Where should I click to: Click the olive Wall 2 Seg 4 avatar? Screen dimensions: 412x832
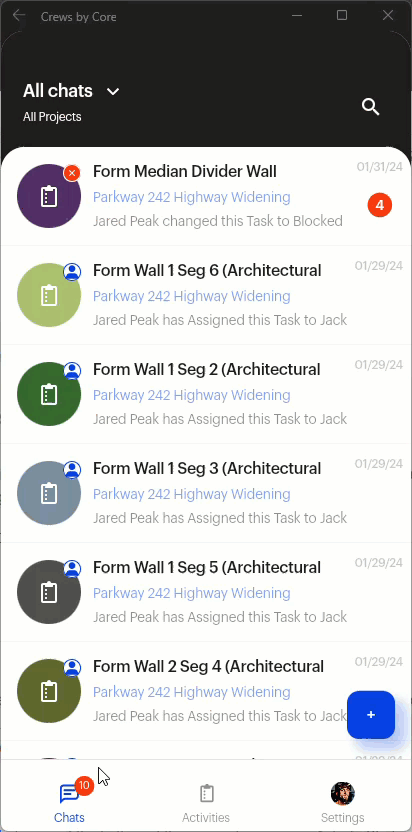(x=49, y=691)
